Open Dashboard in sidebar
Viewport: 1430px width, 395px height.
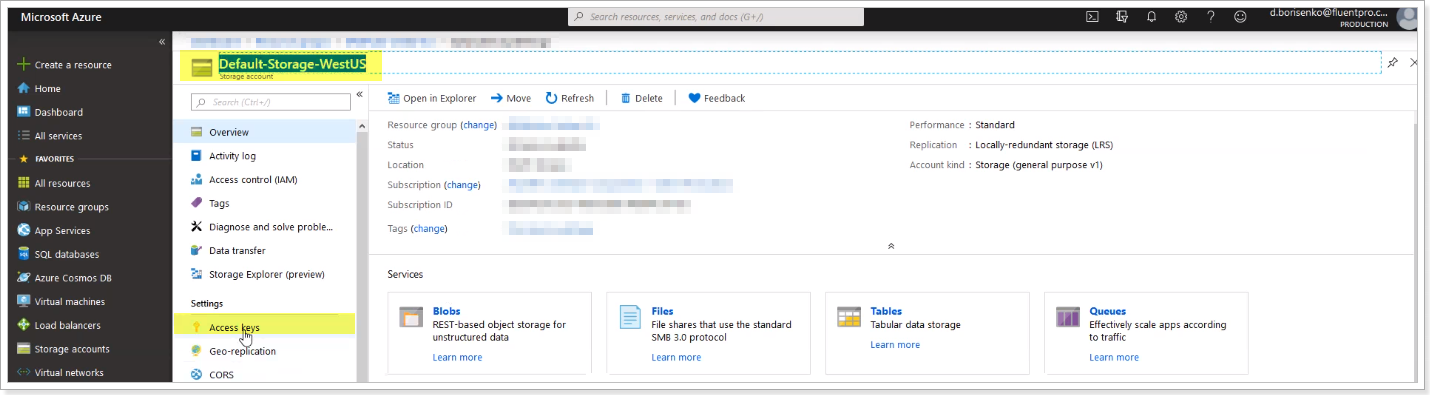point(50,113)
